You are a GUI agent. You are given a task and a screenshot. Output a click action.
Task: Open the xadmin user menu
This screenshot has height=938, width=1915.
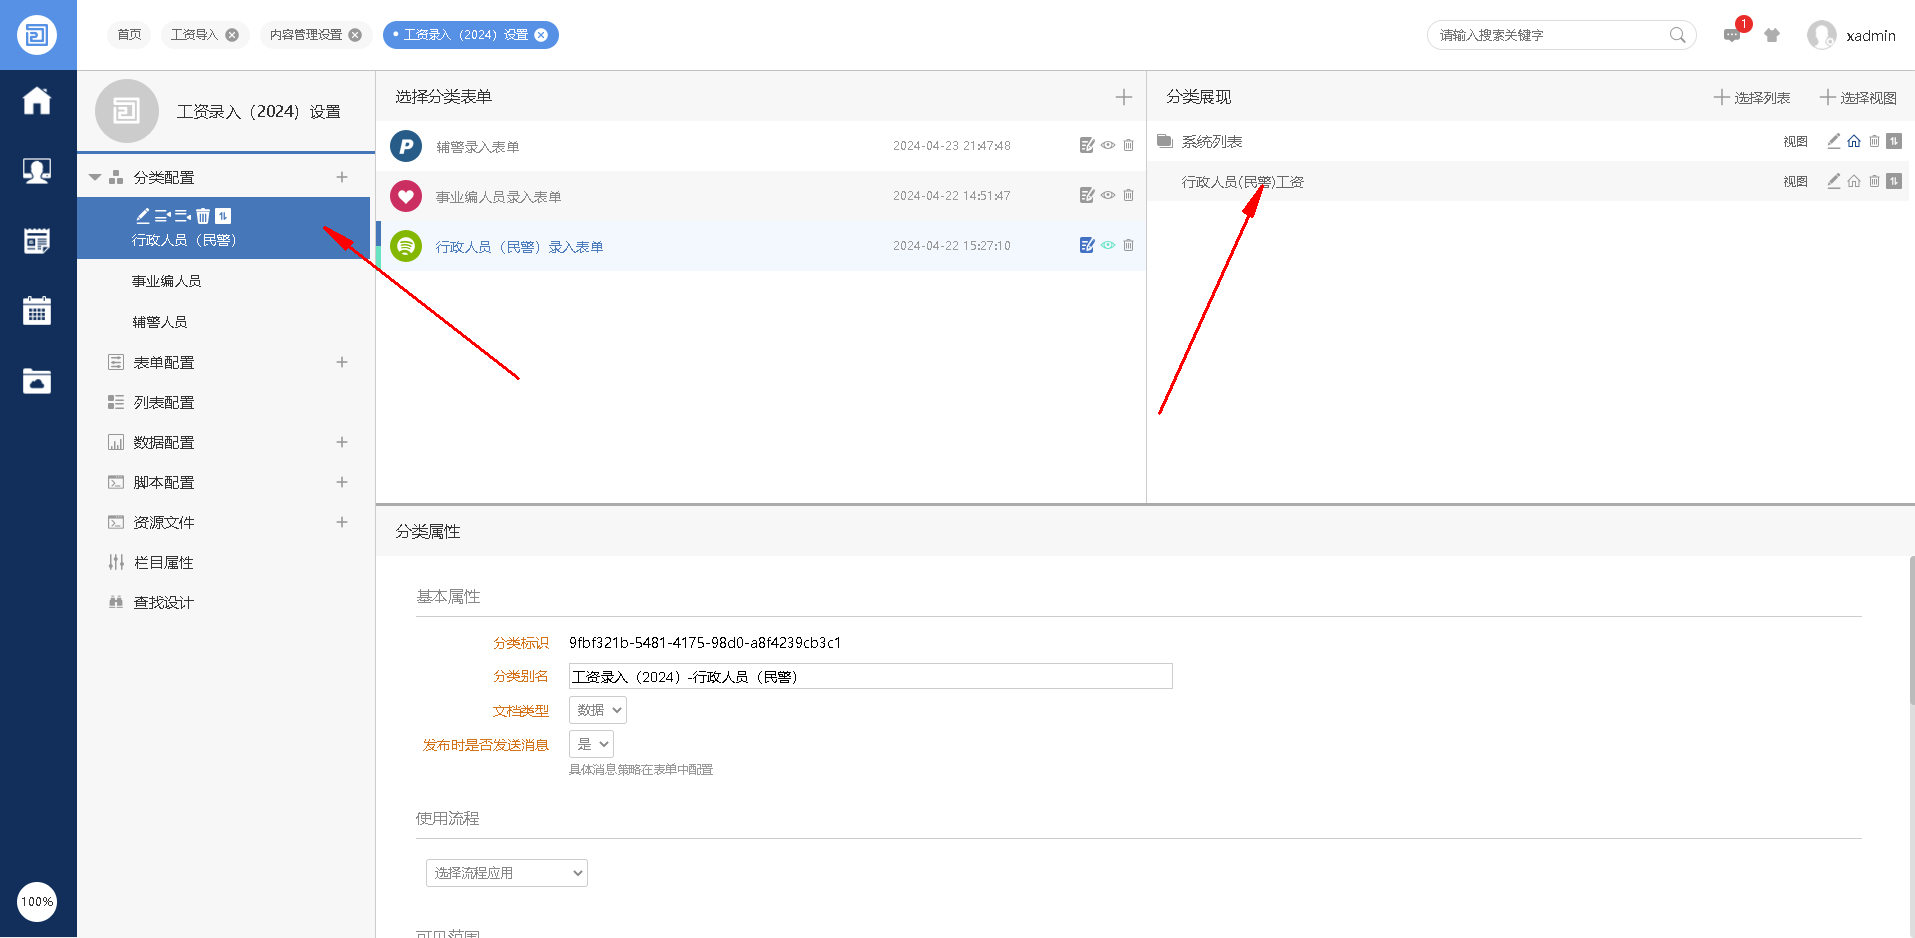coord(1851,35)
